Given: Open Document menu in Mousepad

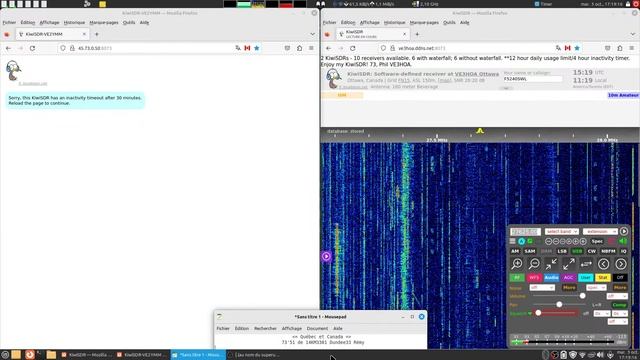Looking at the screenshot, I should (x=317, y=328).
